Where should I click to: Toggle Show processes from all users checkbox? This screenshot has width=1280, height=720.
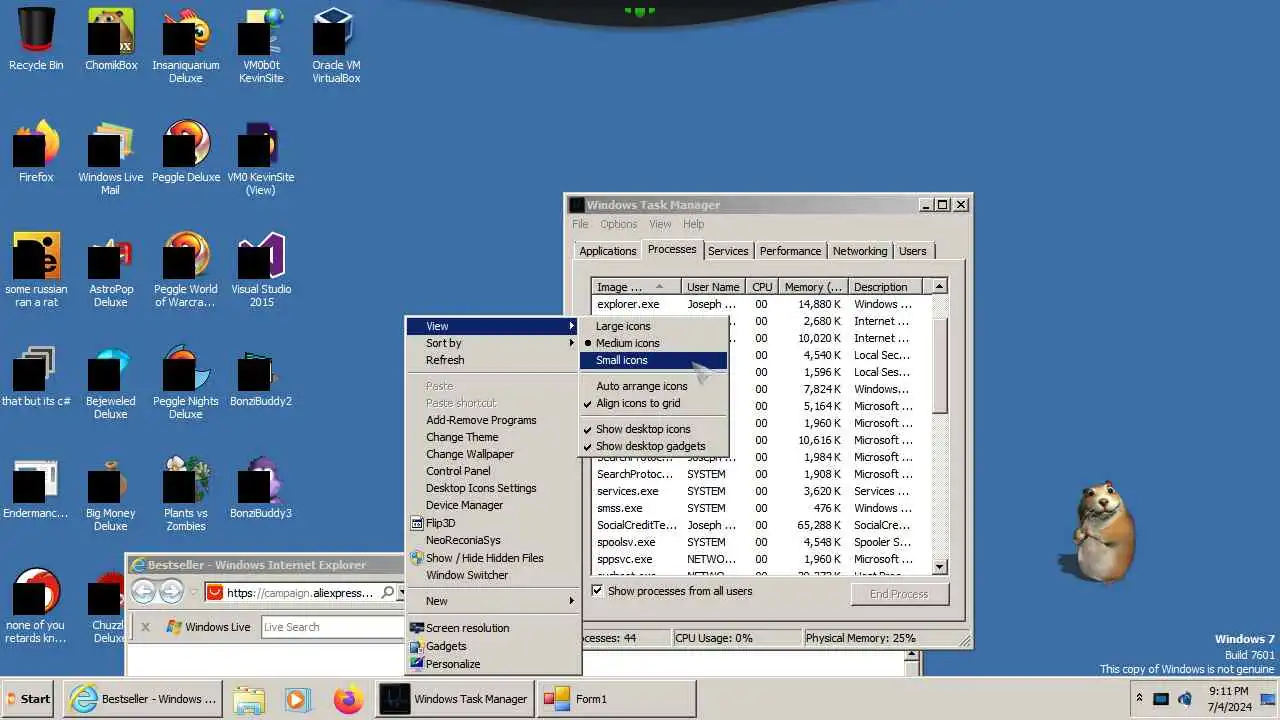coord(597,591)
